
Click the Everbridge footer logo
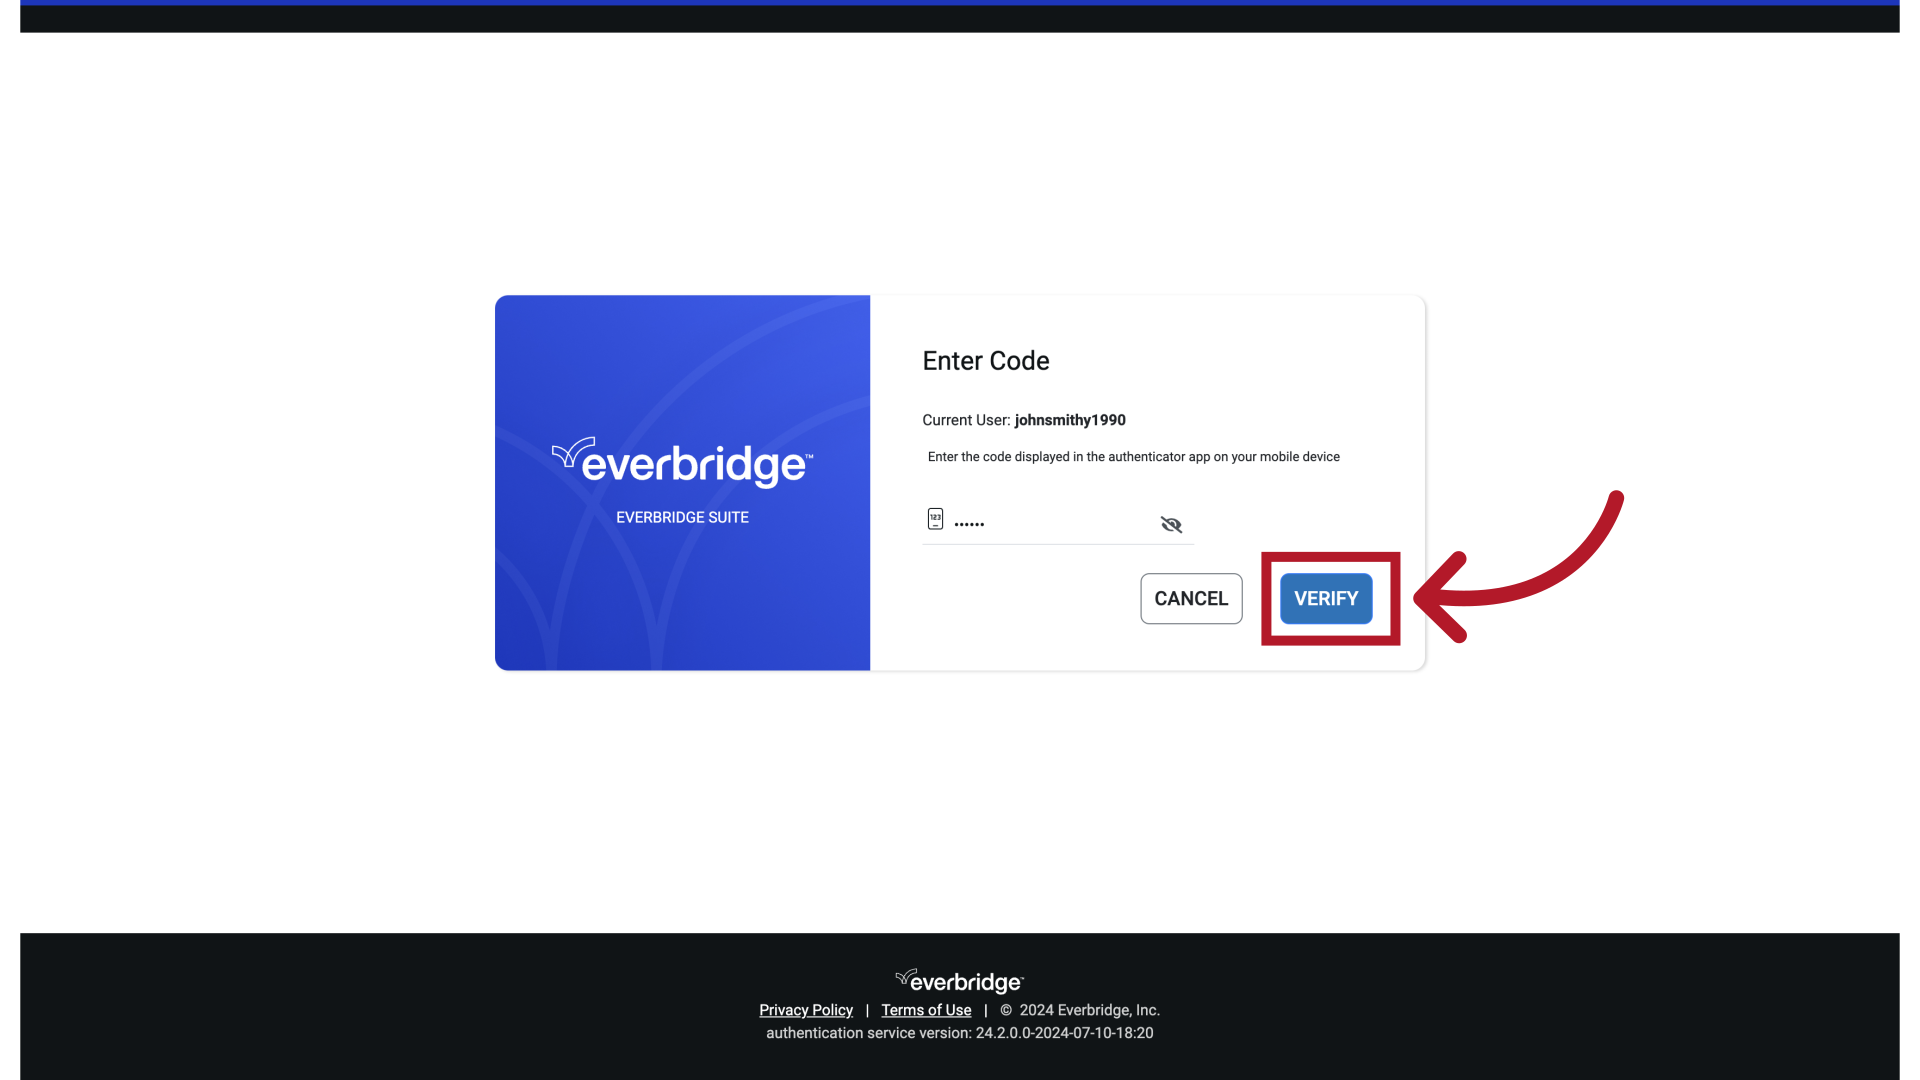[x=958, y=981]
